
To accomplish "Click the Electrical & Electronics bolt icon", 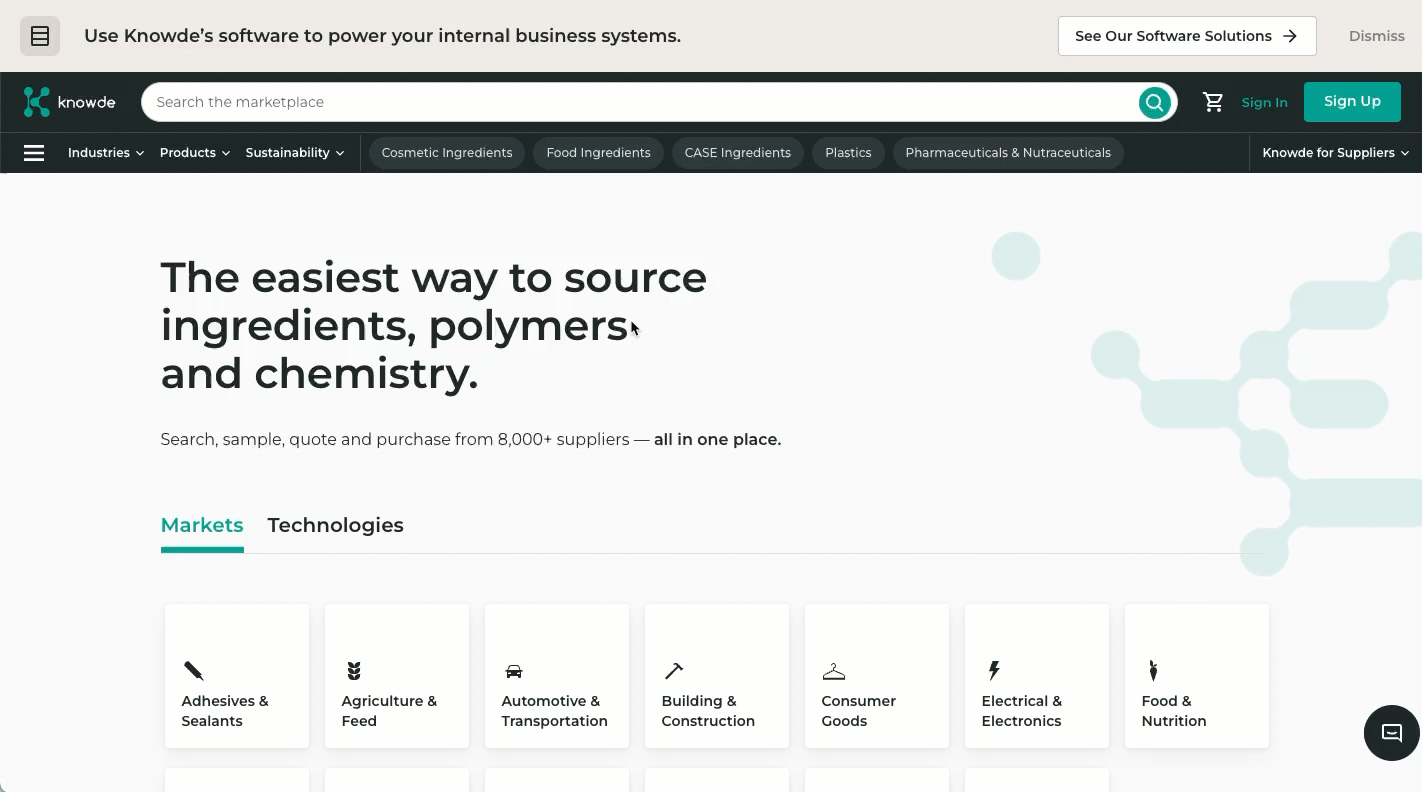I will point(994,670).
